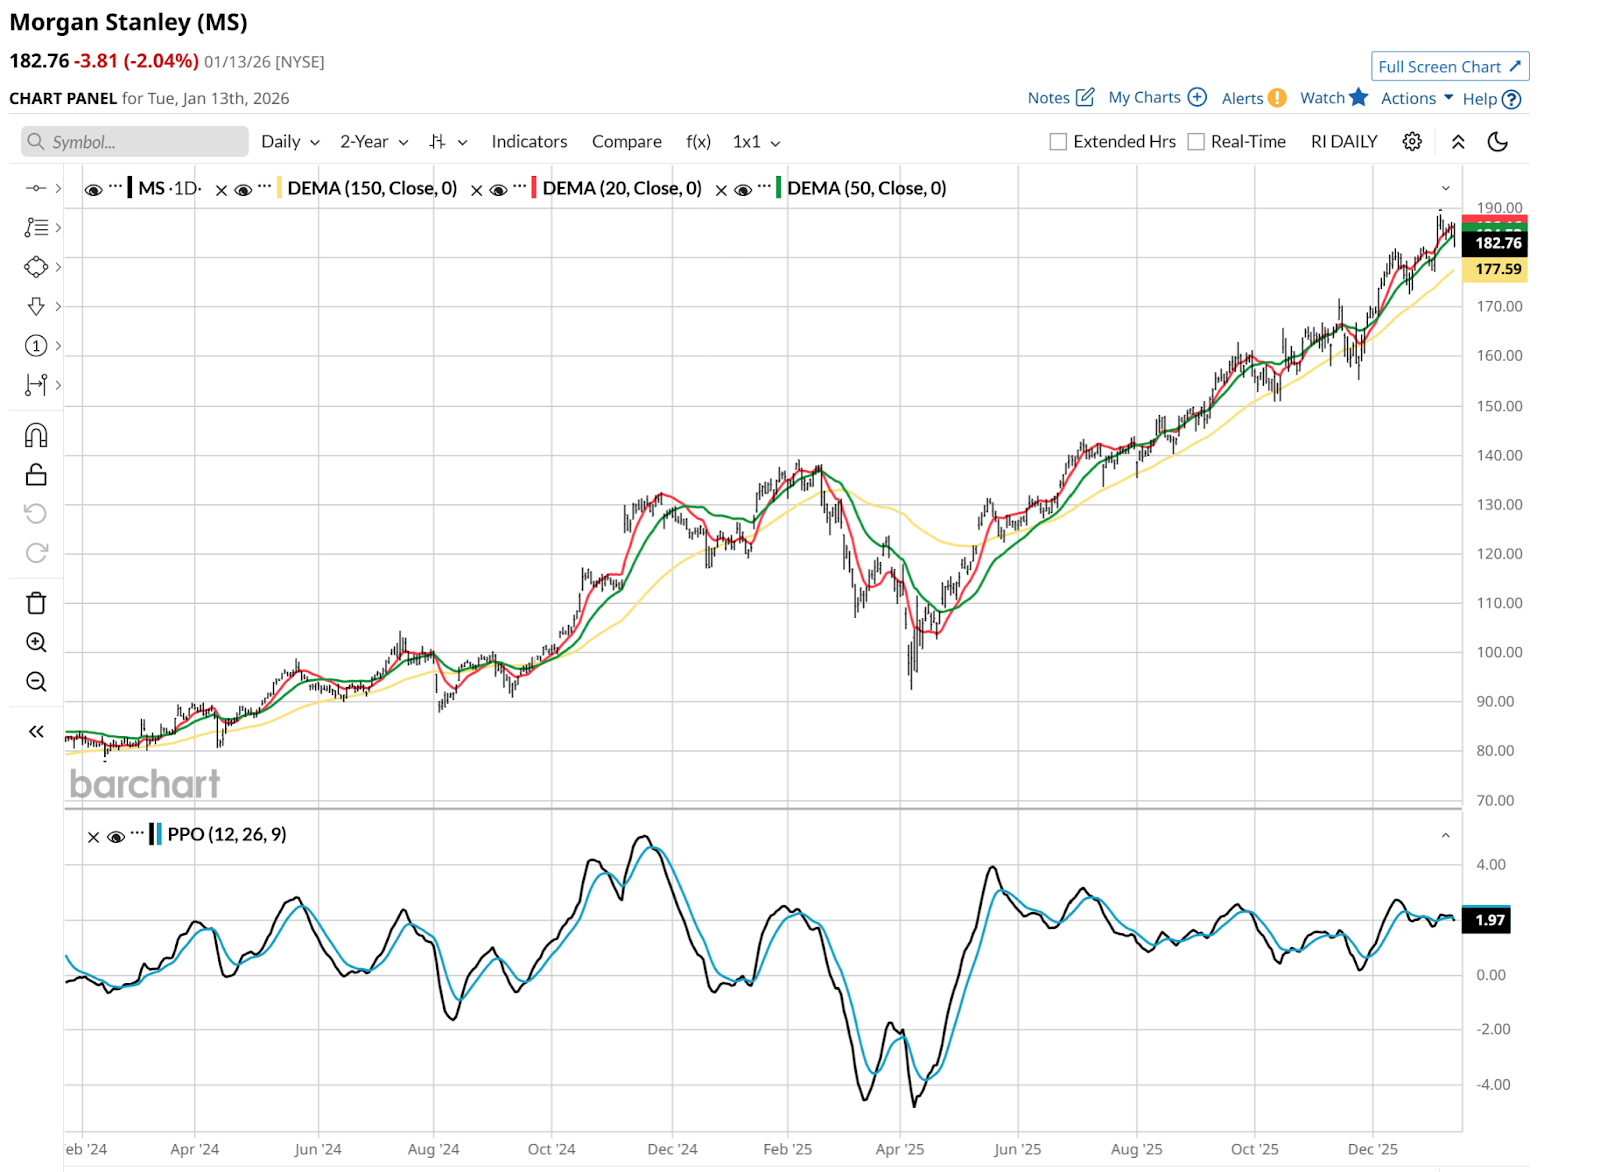Click the trash delete drawings icon
Viewport: 1600px width, 1172px height.
click(36, 603)
